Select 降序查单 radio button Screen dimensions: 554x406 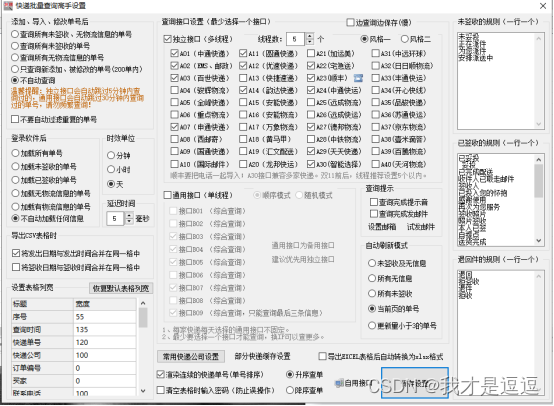click(x=290, y=390)
